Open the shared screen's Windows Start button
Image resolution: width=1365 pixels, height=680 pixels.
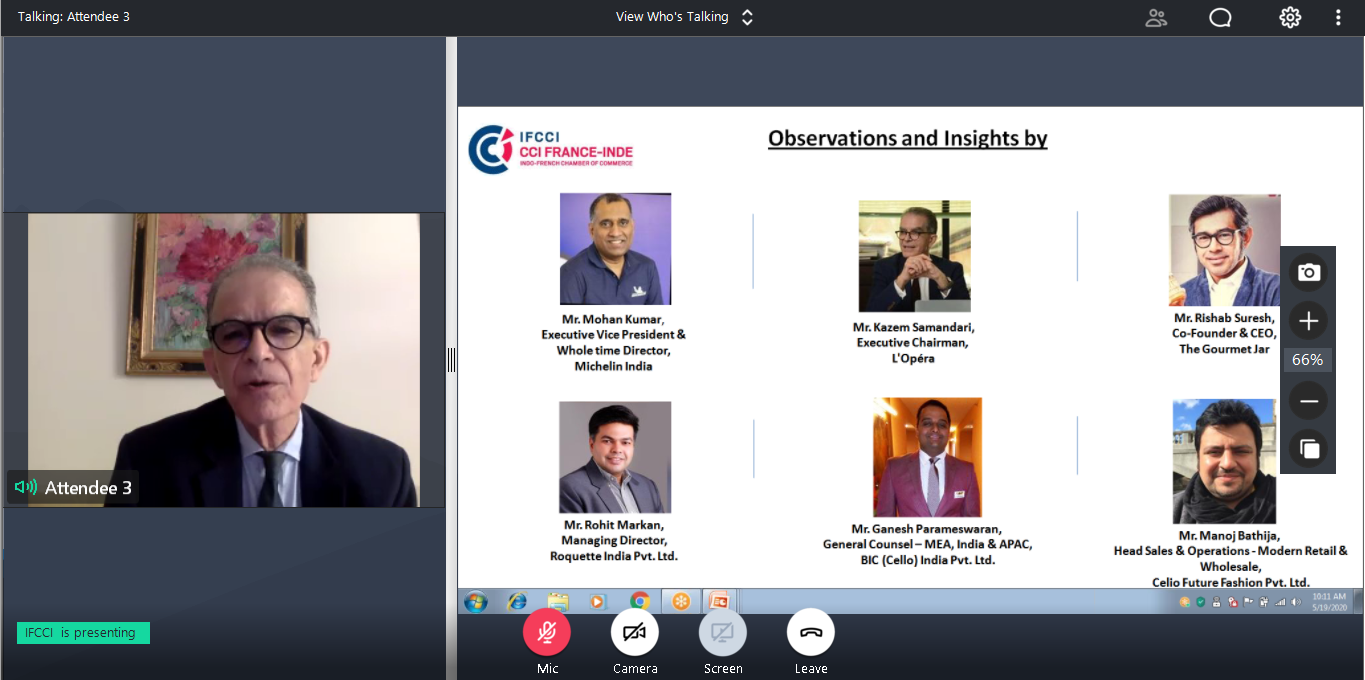(x=476, y=601)
